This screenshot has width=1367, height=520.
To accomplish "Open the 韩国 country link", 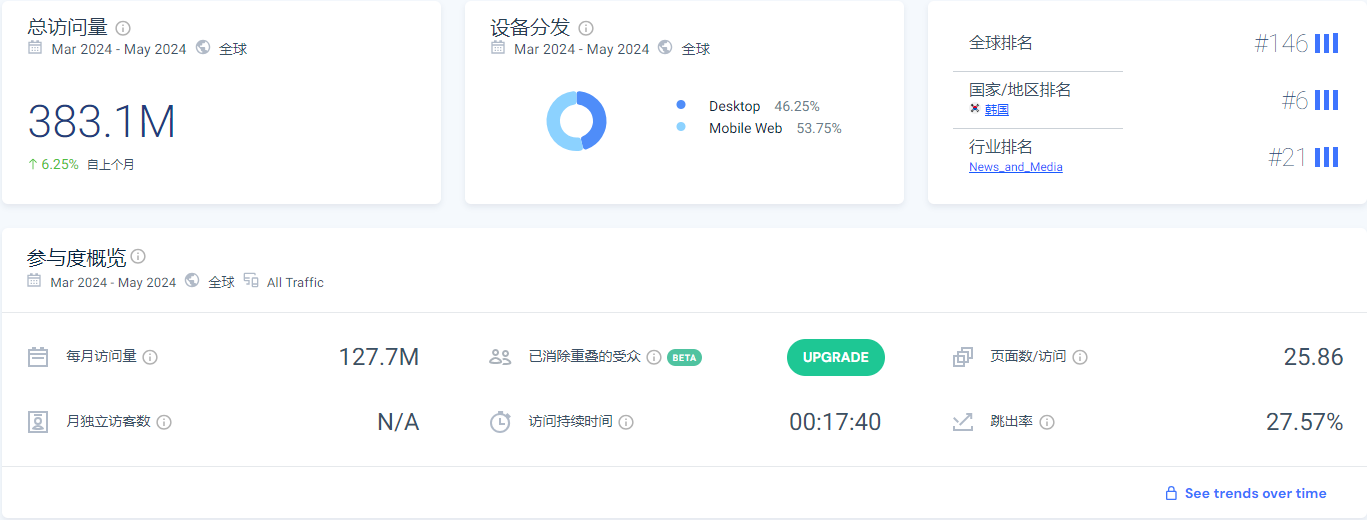I will click(997, 110).
